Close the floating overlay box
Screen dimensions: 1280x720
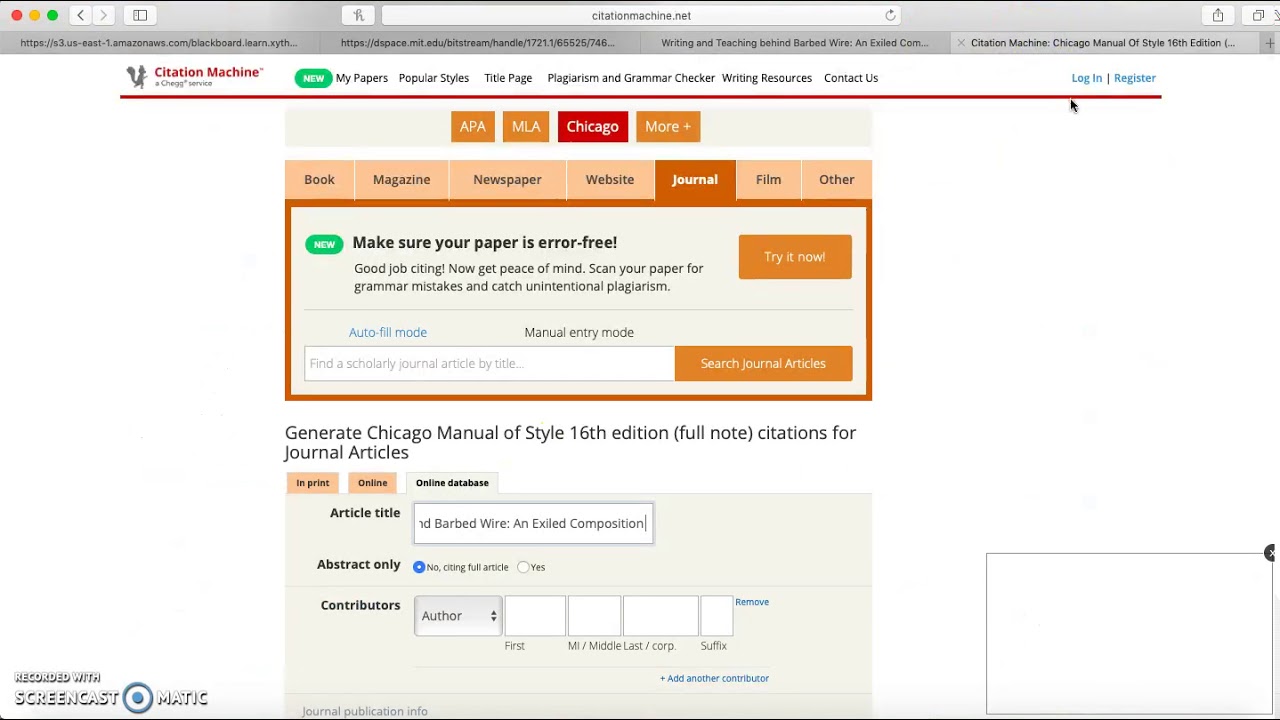click(x=1270, y=553)
